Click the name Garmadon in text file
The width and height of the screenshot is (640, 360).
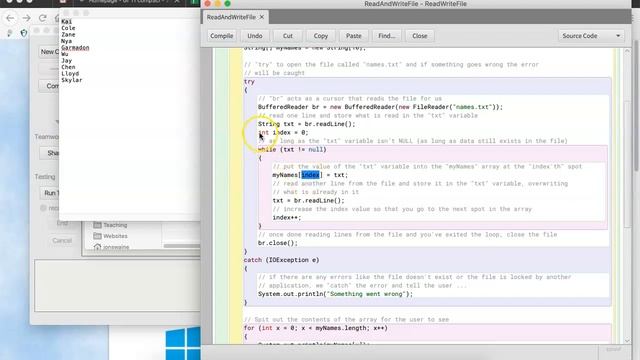pos(75,48)
